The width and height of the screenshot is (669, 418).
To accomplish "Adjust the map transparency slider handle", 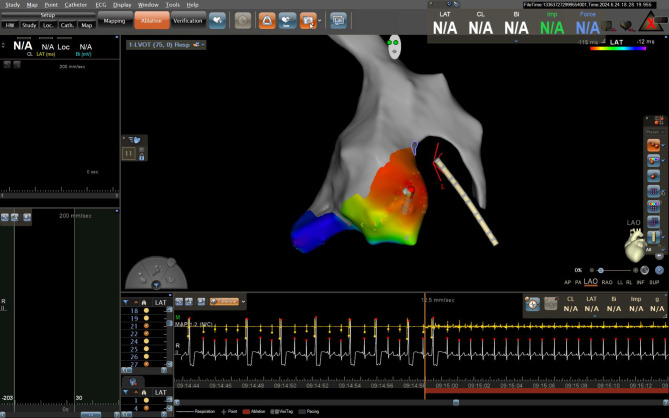I will pos(600,270).
